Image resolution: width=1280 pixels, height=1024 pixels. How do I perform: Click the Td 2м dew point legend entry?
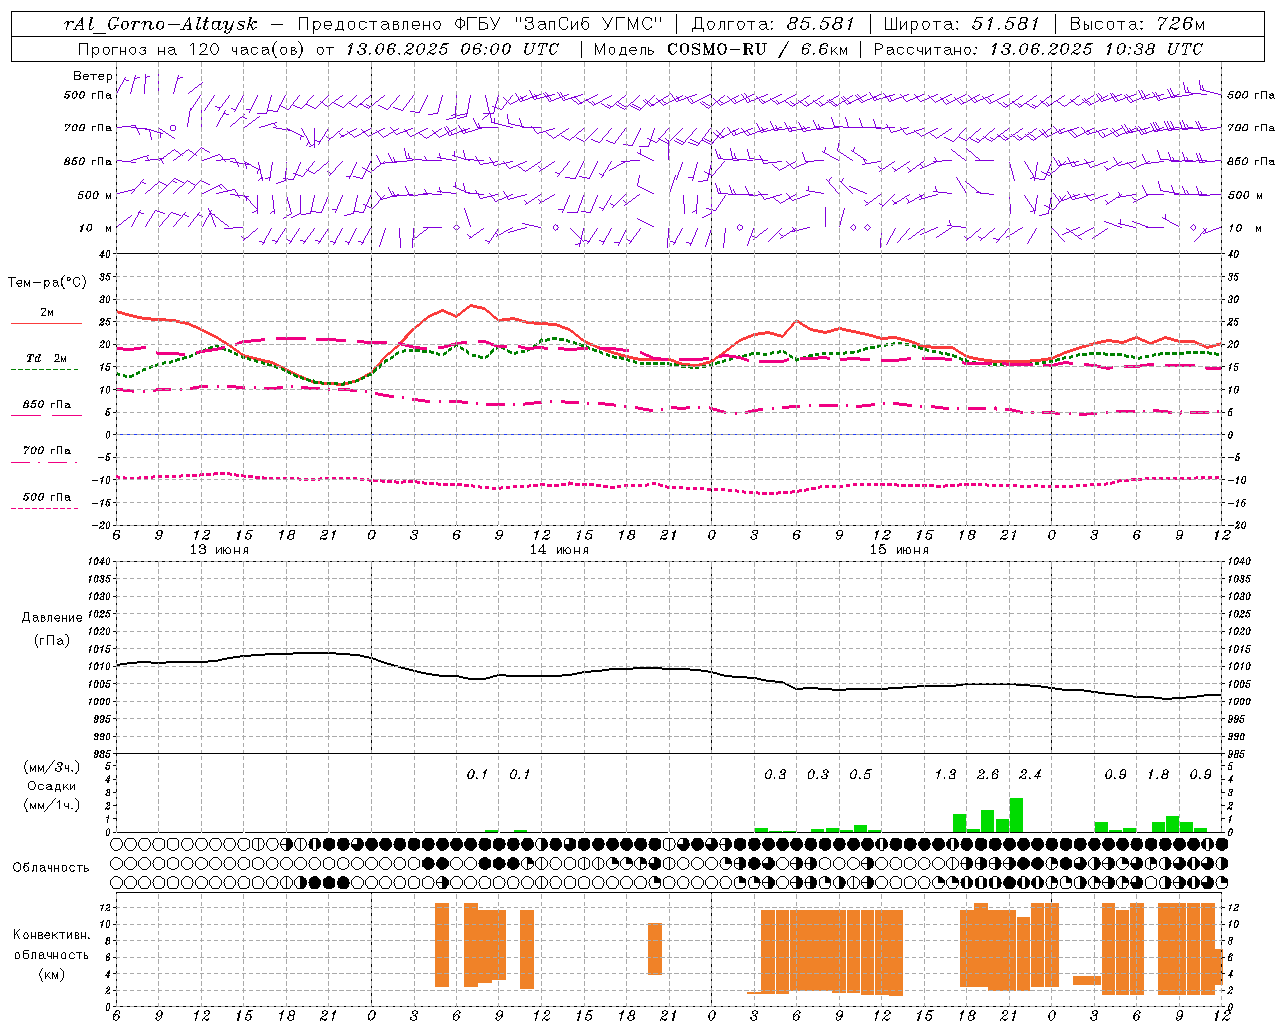[47, 358]
